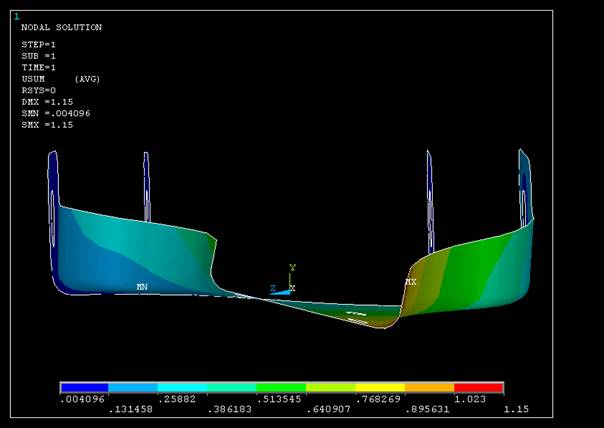Click the STEP=1 label

pos(39,45)
